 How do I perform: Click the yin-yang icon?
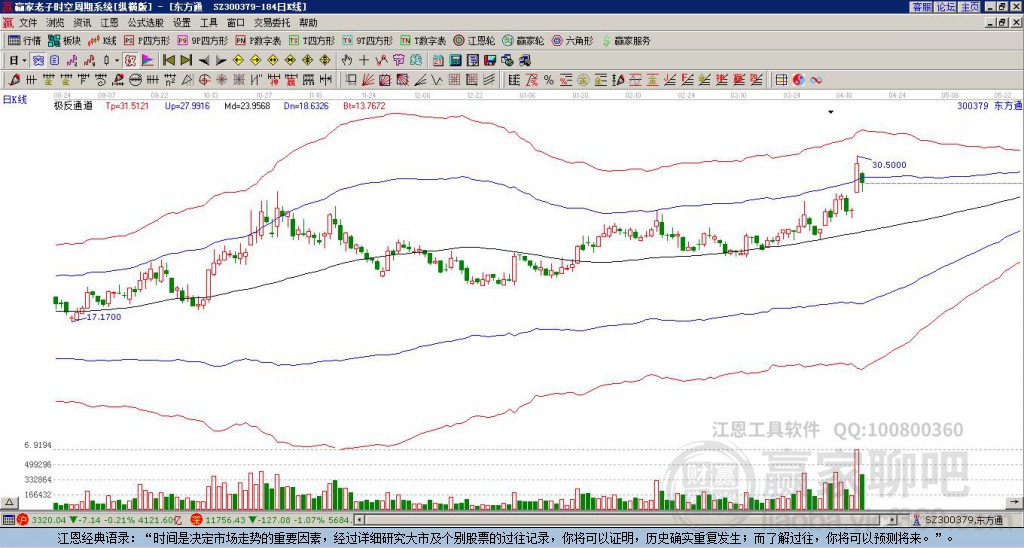coord(798,80)
